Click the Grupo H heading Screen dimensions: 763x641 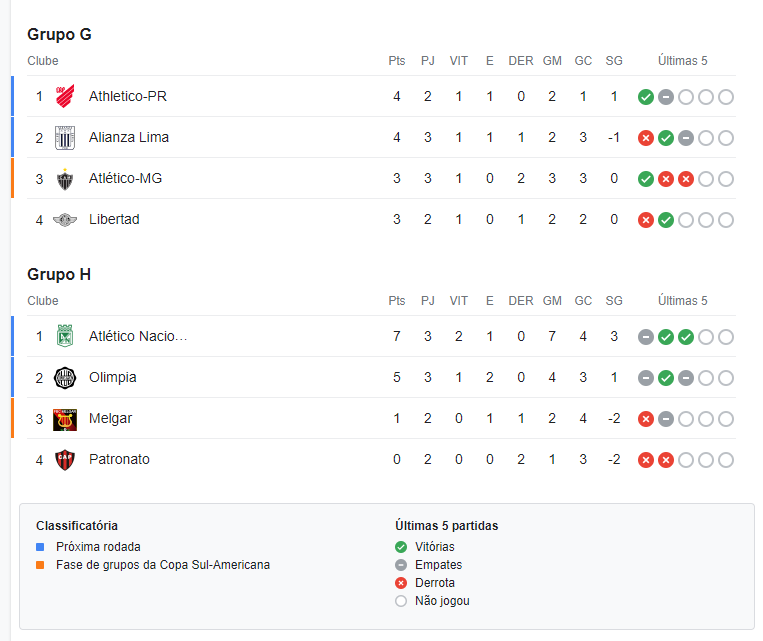click(59, 275)
